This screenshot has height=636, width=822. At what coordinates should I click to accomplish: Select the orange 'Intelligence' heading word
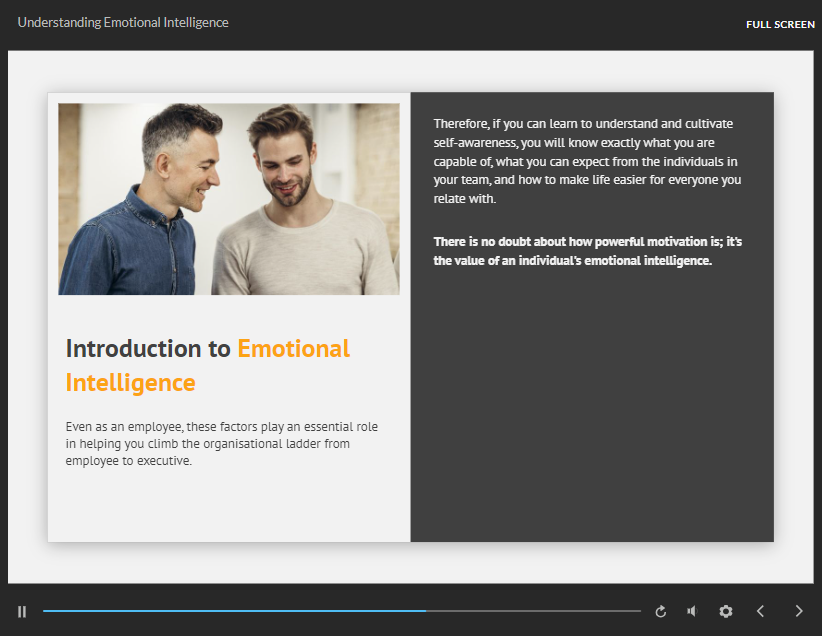[130, 383]
